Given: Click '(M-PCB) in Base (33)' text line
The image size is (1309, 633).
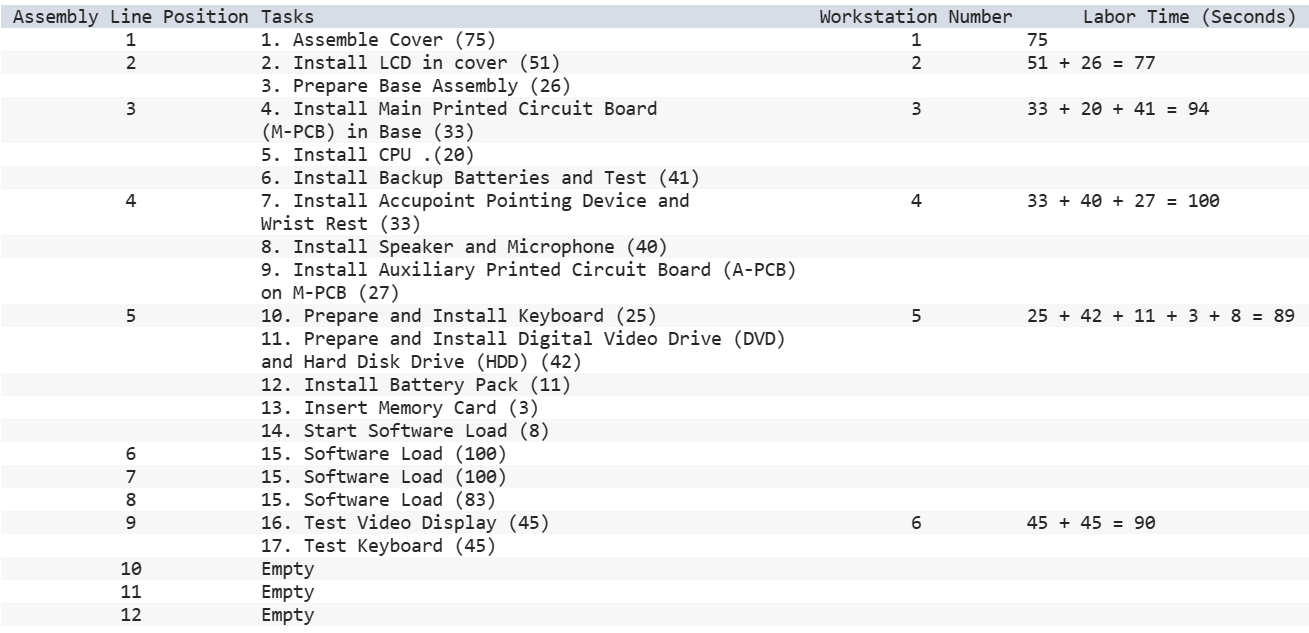Looking at the screenshot, I should point(368,133).
